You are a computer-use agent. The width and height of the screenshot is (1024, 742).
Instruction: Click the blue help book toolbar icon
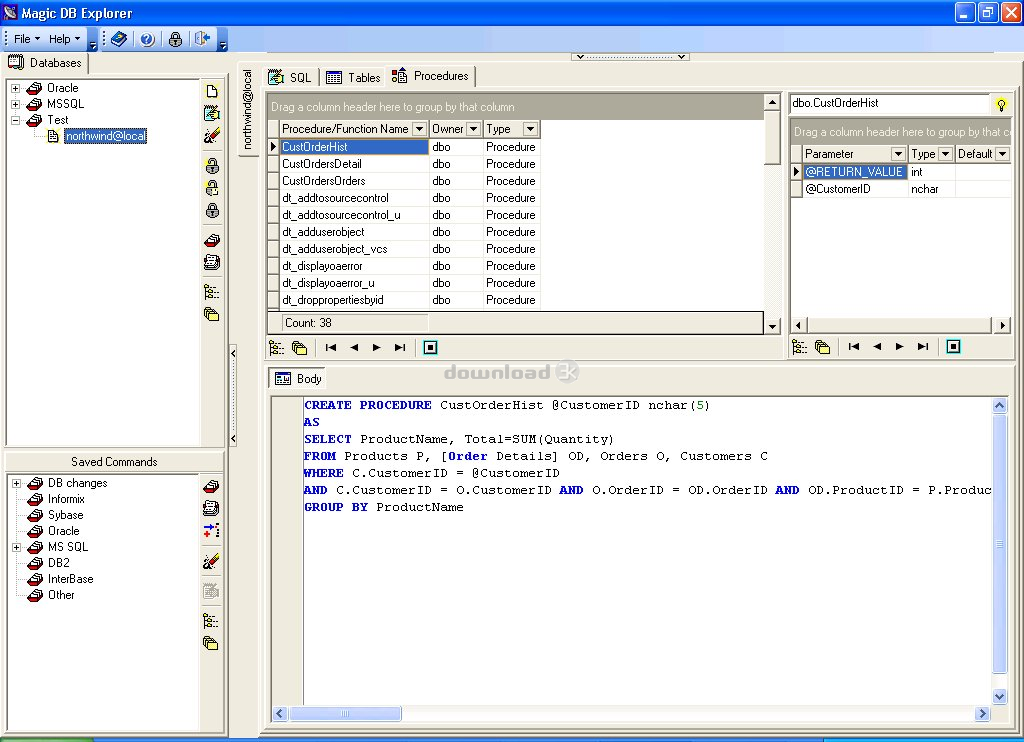tap(119, 39)
